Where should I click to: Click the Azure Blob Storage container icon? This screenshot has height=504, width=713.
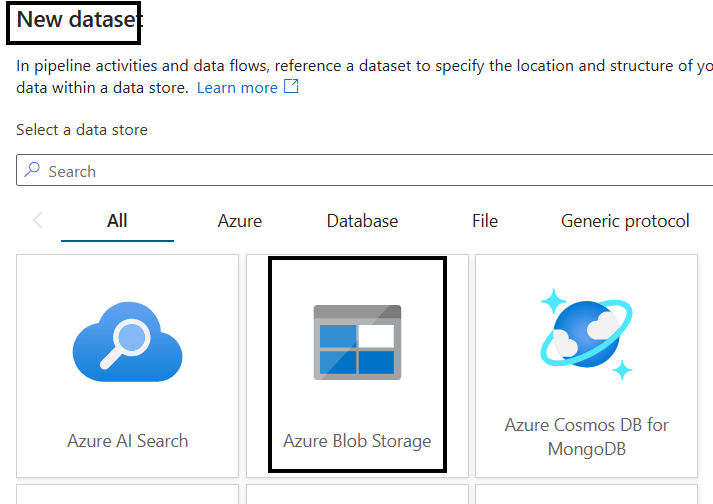[357, 342]
